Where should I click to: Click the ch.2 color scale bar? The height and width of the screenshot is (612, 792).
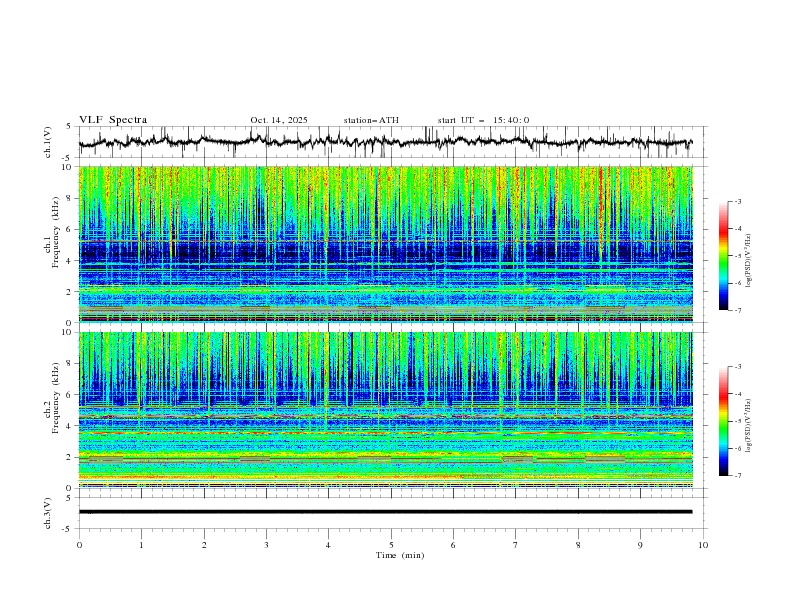[x=724, y=421]
